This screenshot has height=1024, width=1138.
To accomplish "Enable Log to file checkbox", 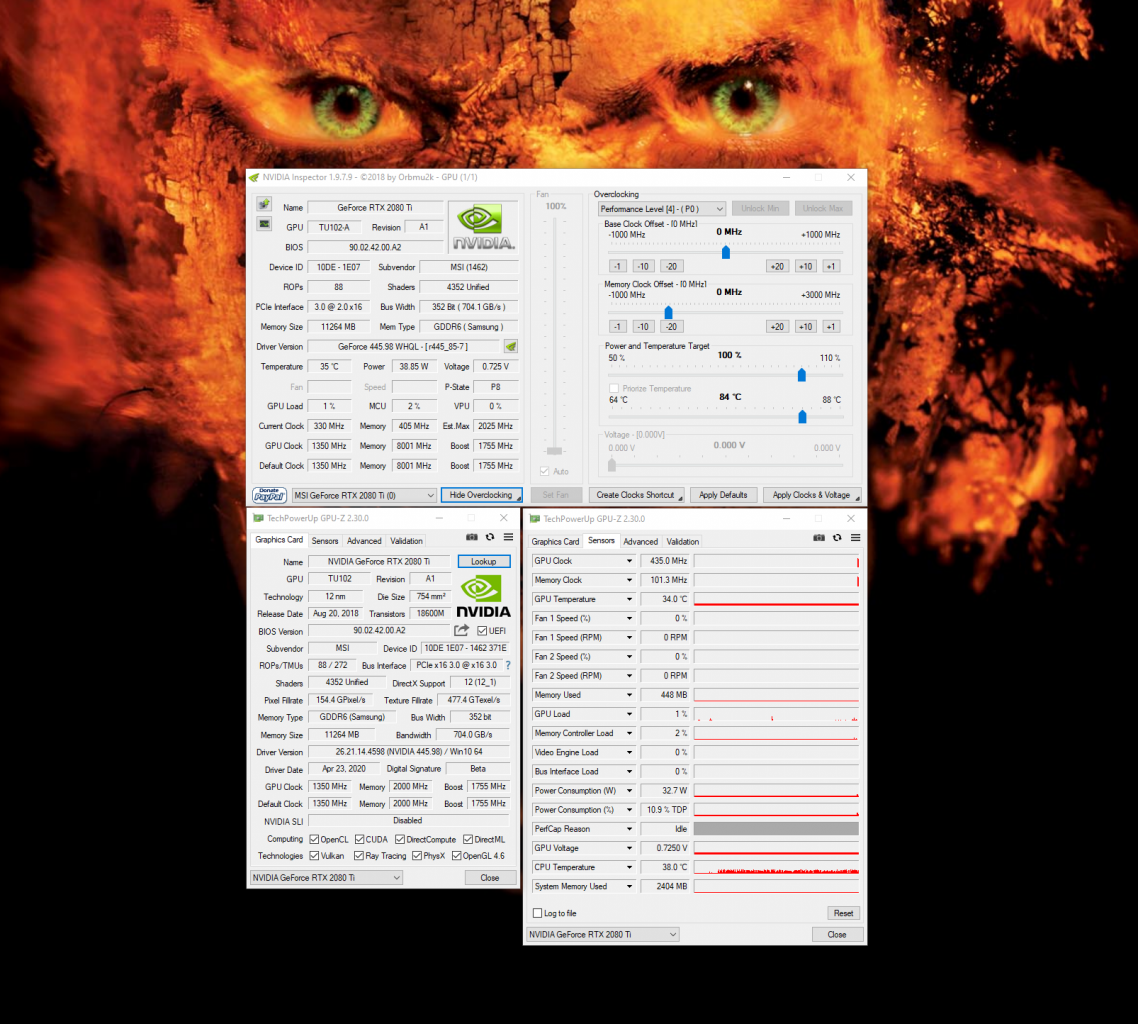I will tap(538, 914).
